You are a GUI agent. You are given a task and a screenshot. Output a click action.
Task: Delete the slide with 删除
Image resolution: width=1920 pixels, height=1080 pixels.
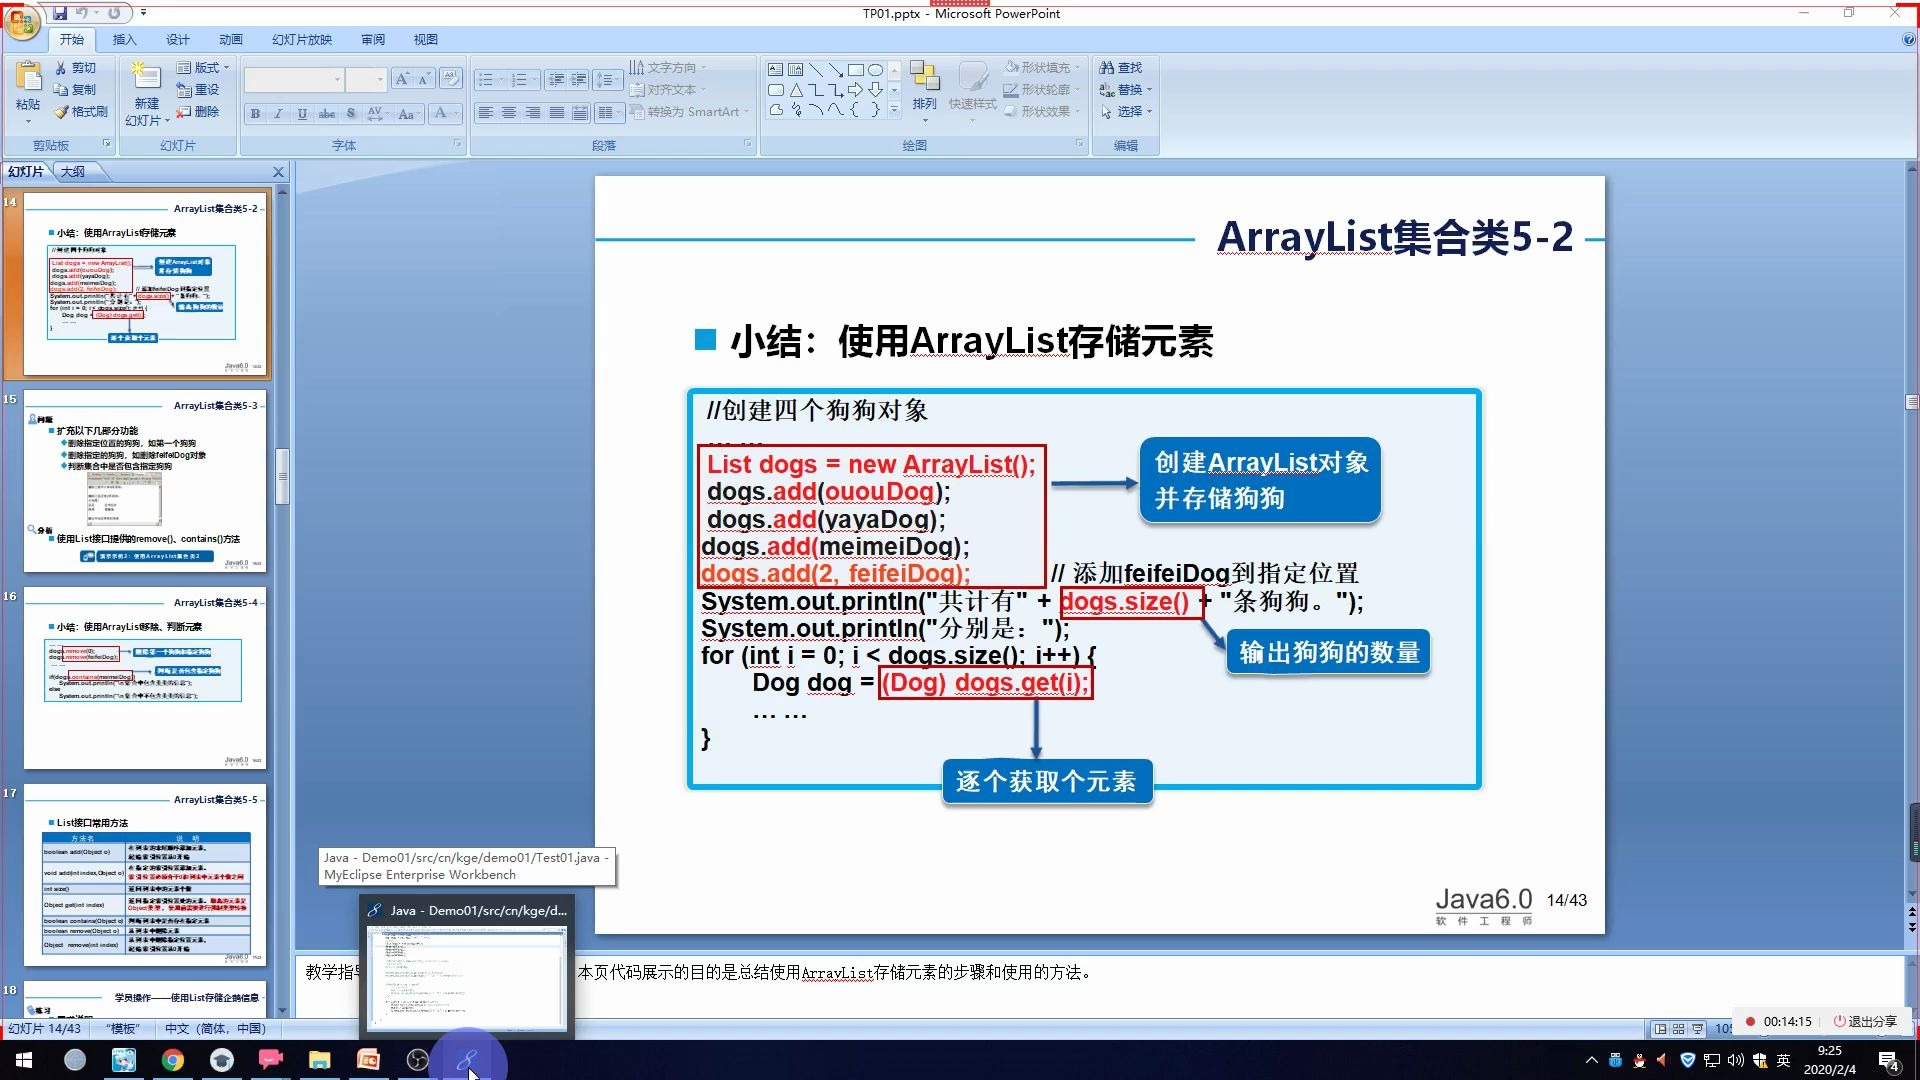point(197,112)
